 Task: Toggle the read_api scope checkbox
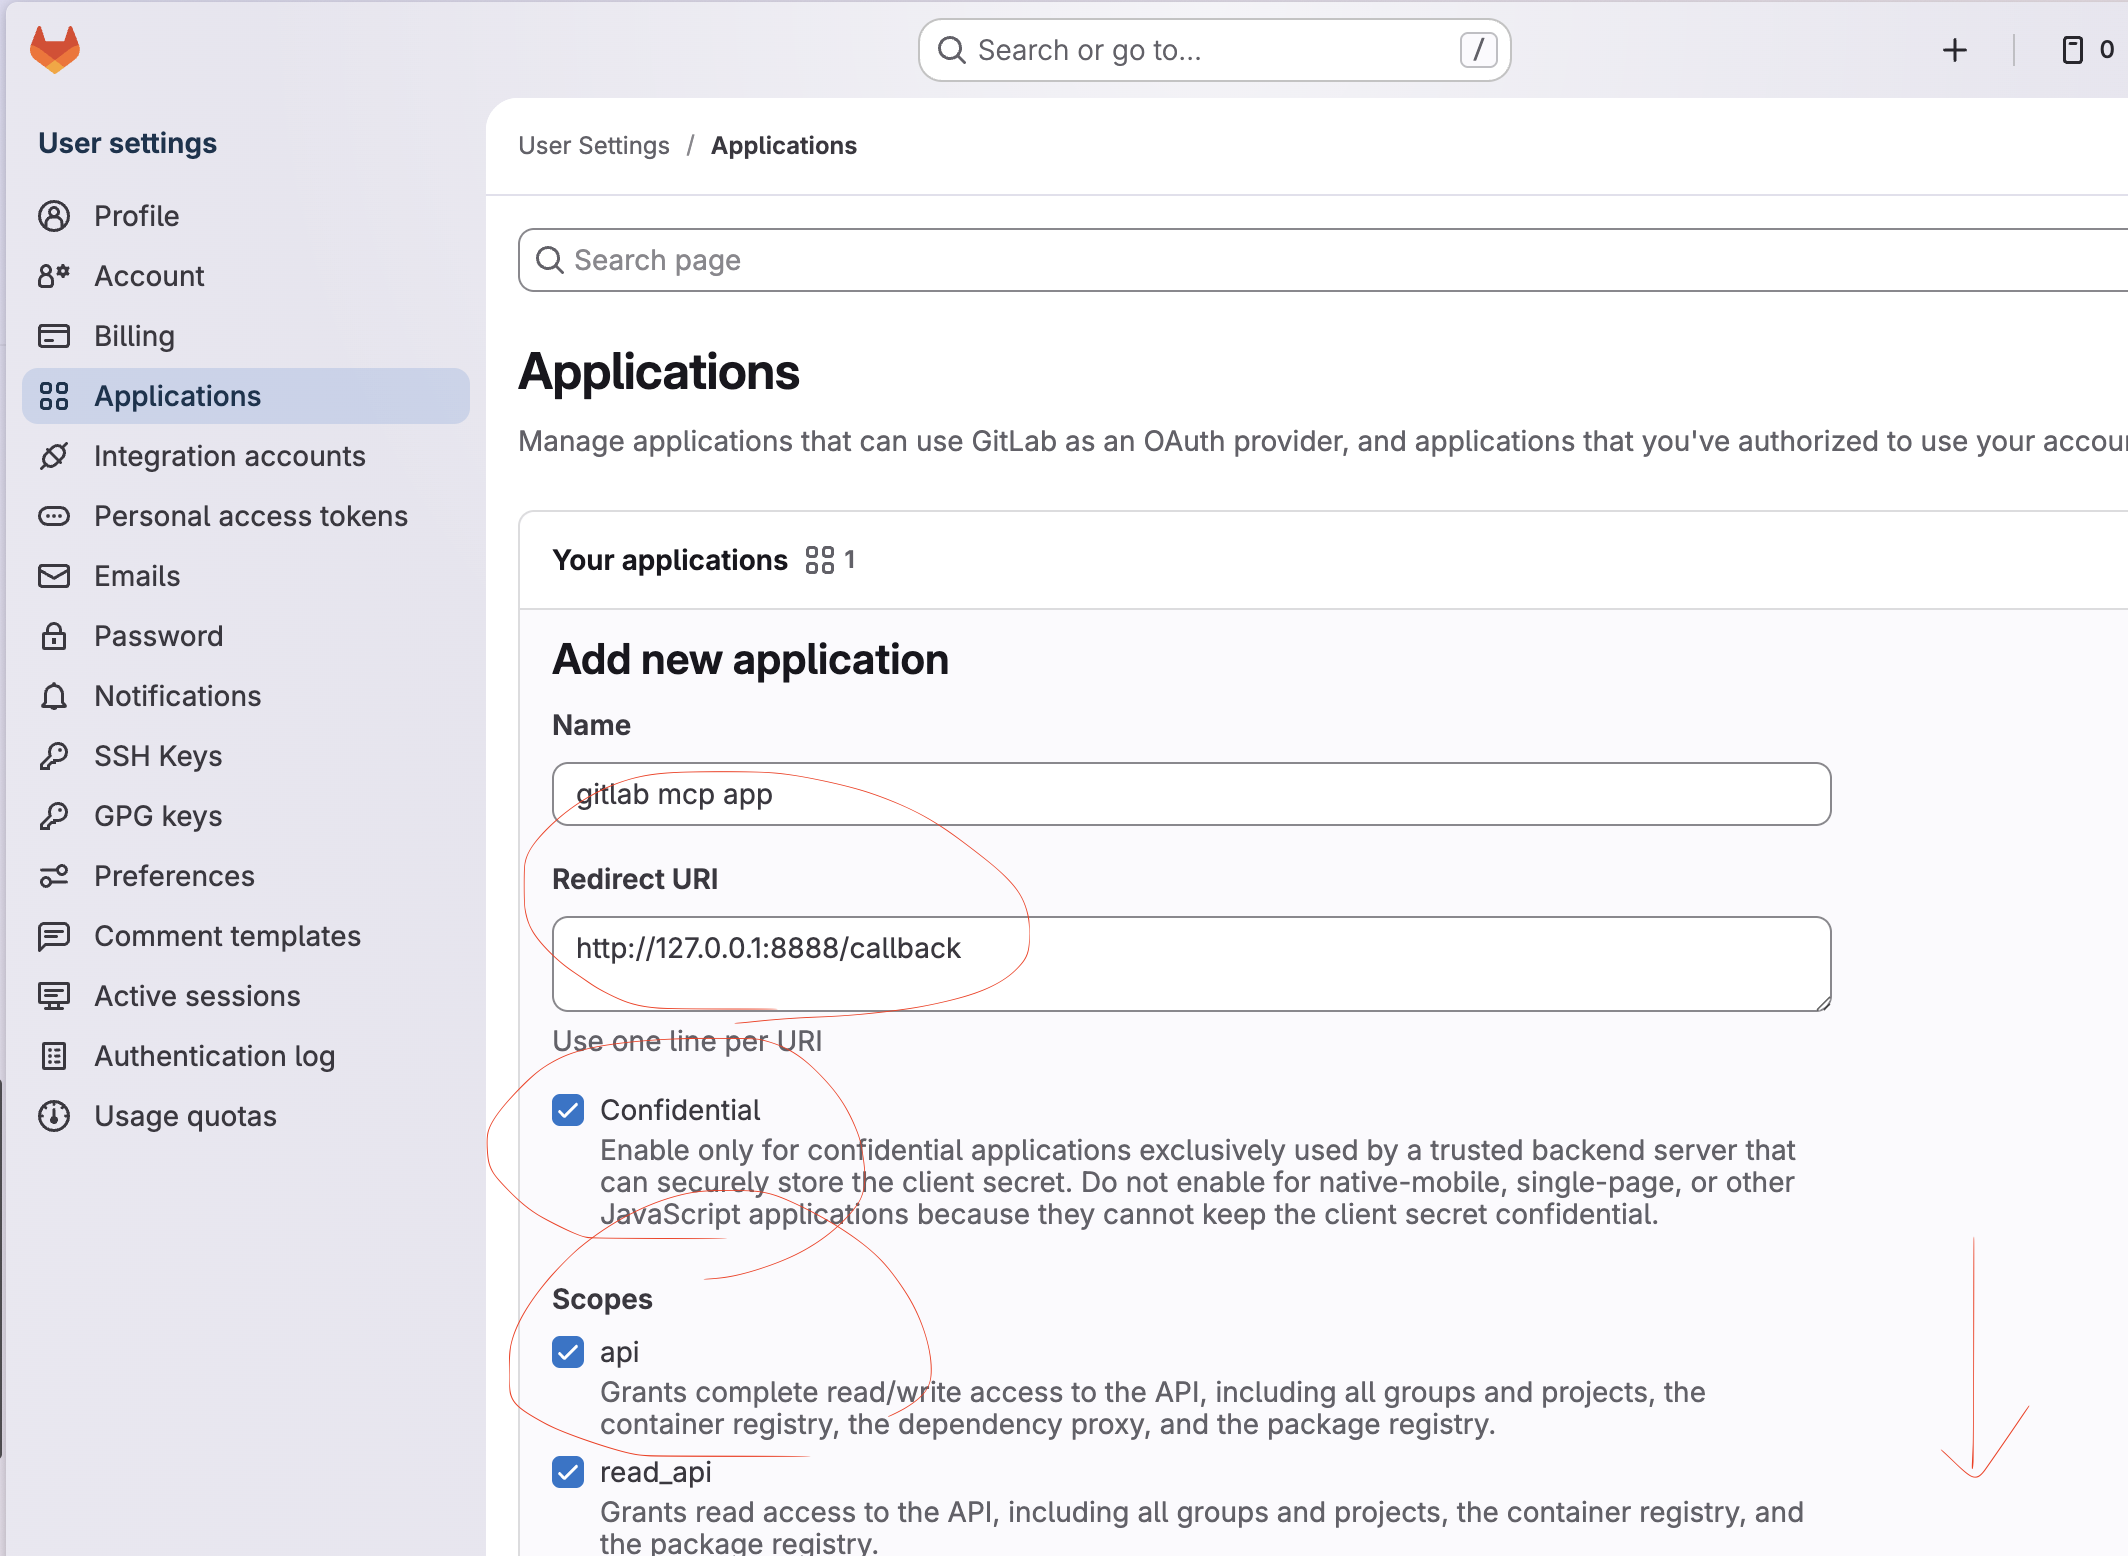568,1472
